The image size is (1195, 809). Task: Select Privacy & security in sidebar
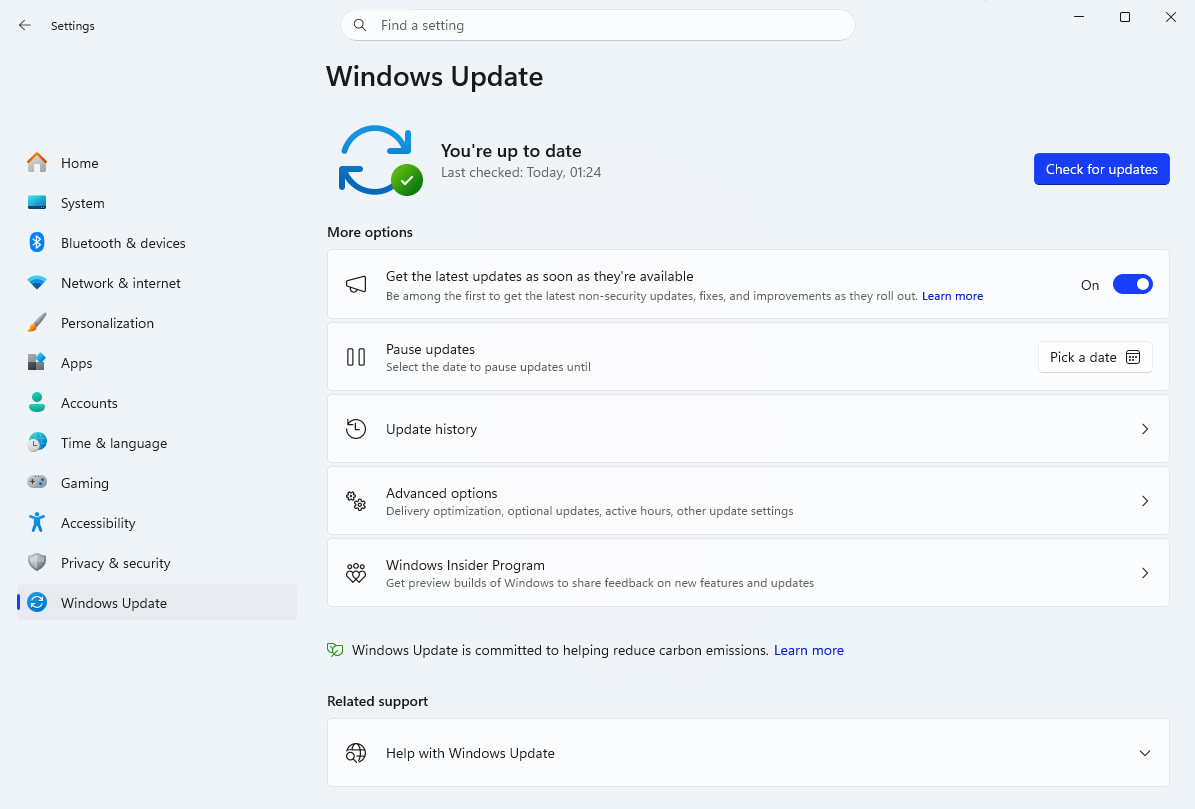click(156, 563)
